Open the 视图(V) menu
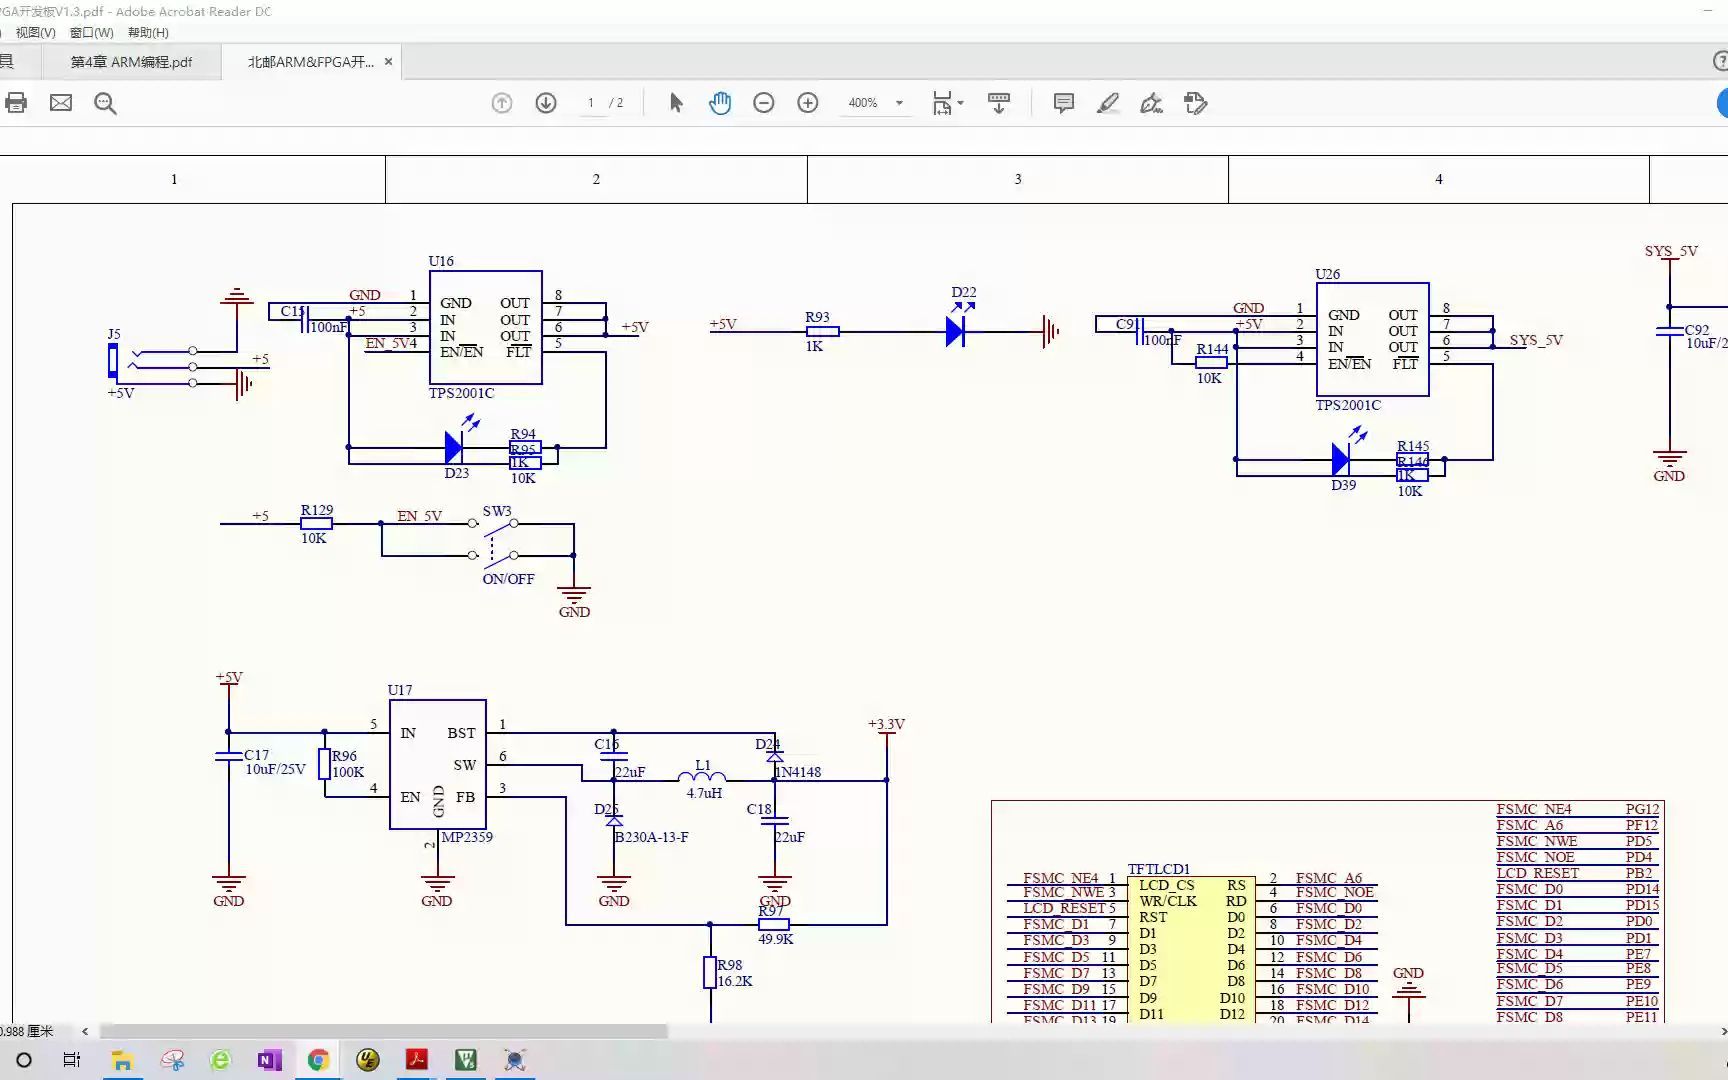The height and width of the screenshot is (1080, 1728). (x=36, y=33)
